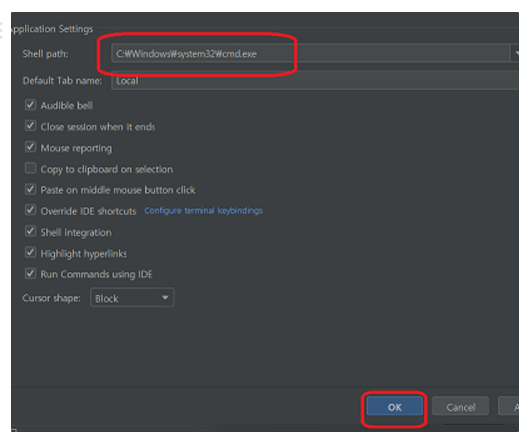The image size is (525, 442).
Task: Open the Shell path dropdown arrow
Action: (515, 53)
